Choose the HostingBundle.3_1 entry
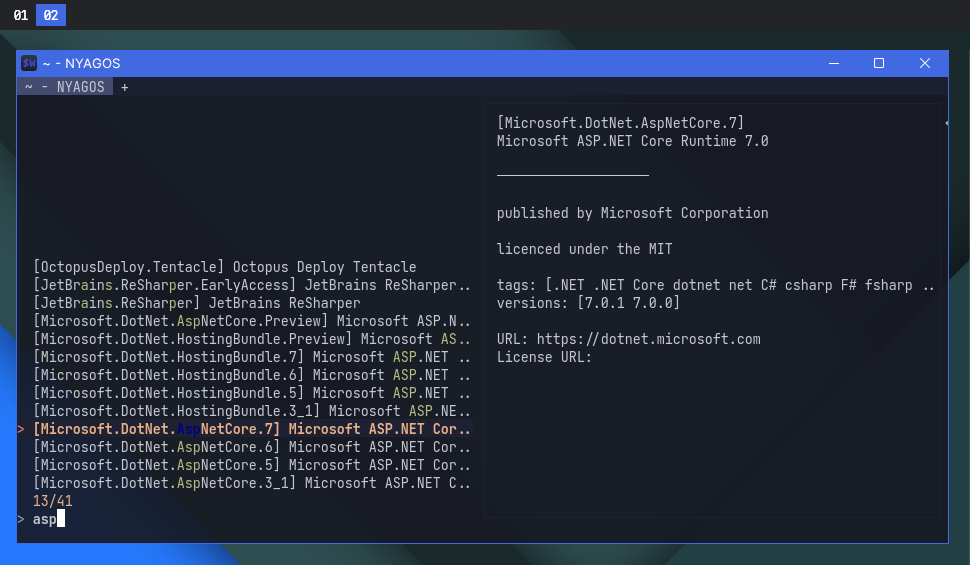The height and width of the screenshot is (565, 970). pos(250,411)
